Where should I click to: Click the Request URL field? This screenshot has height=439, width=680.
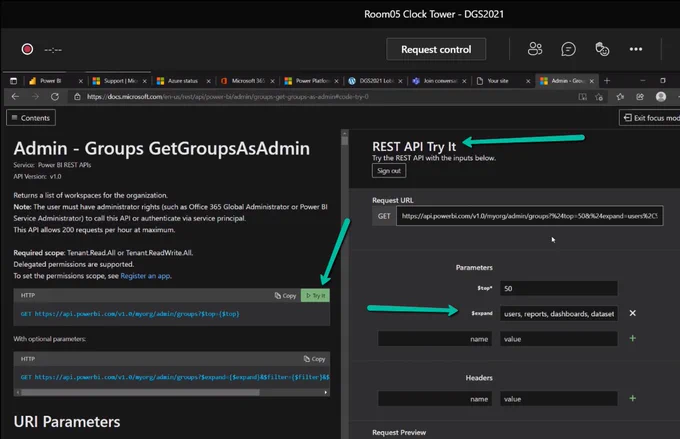click(530, 216)
